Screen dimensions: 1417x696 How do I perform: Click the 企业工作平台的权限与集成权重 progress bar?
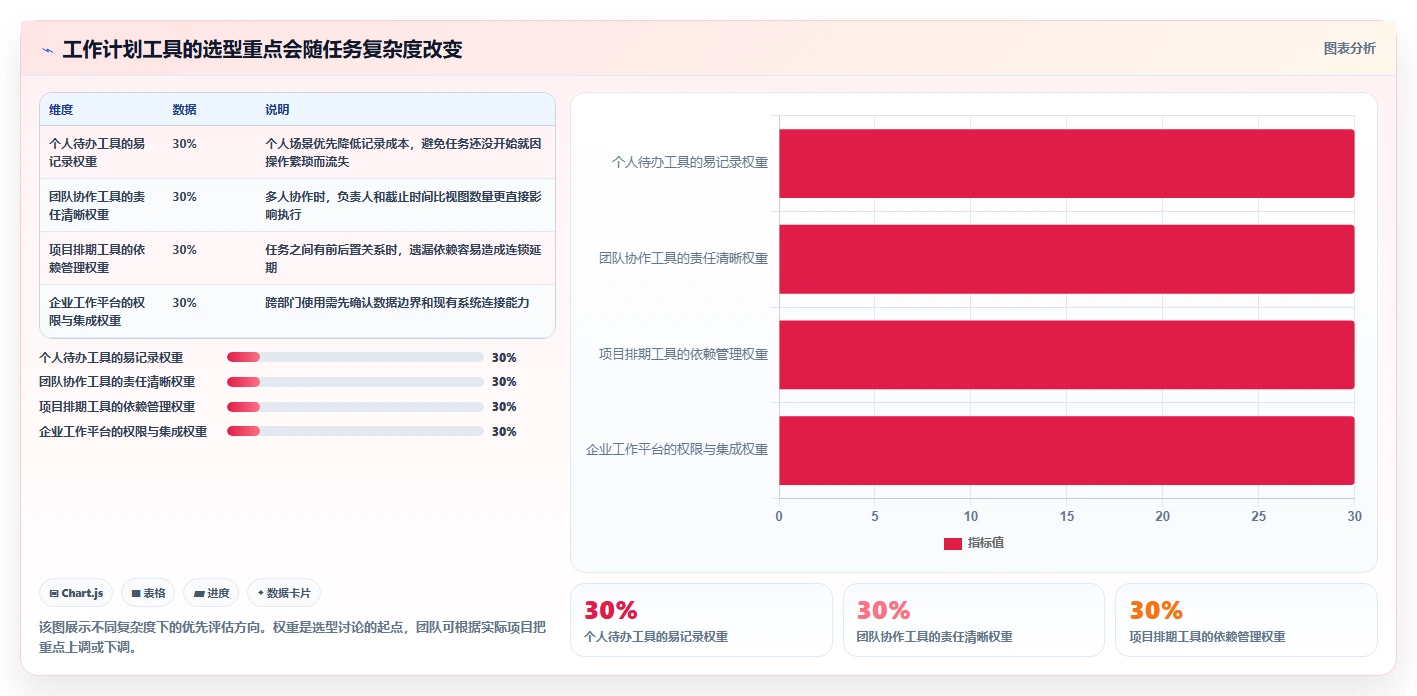tap(355, 432)
